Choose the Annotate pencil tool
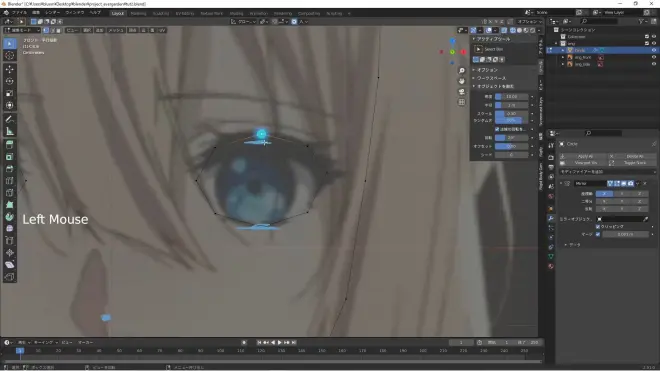 [x=10, y=119]
